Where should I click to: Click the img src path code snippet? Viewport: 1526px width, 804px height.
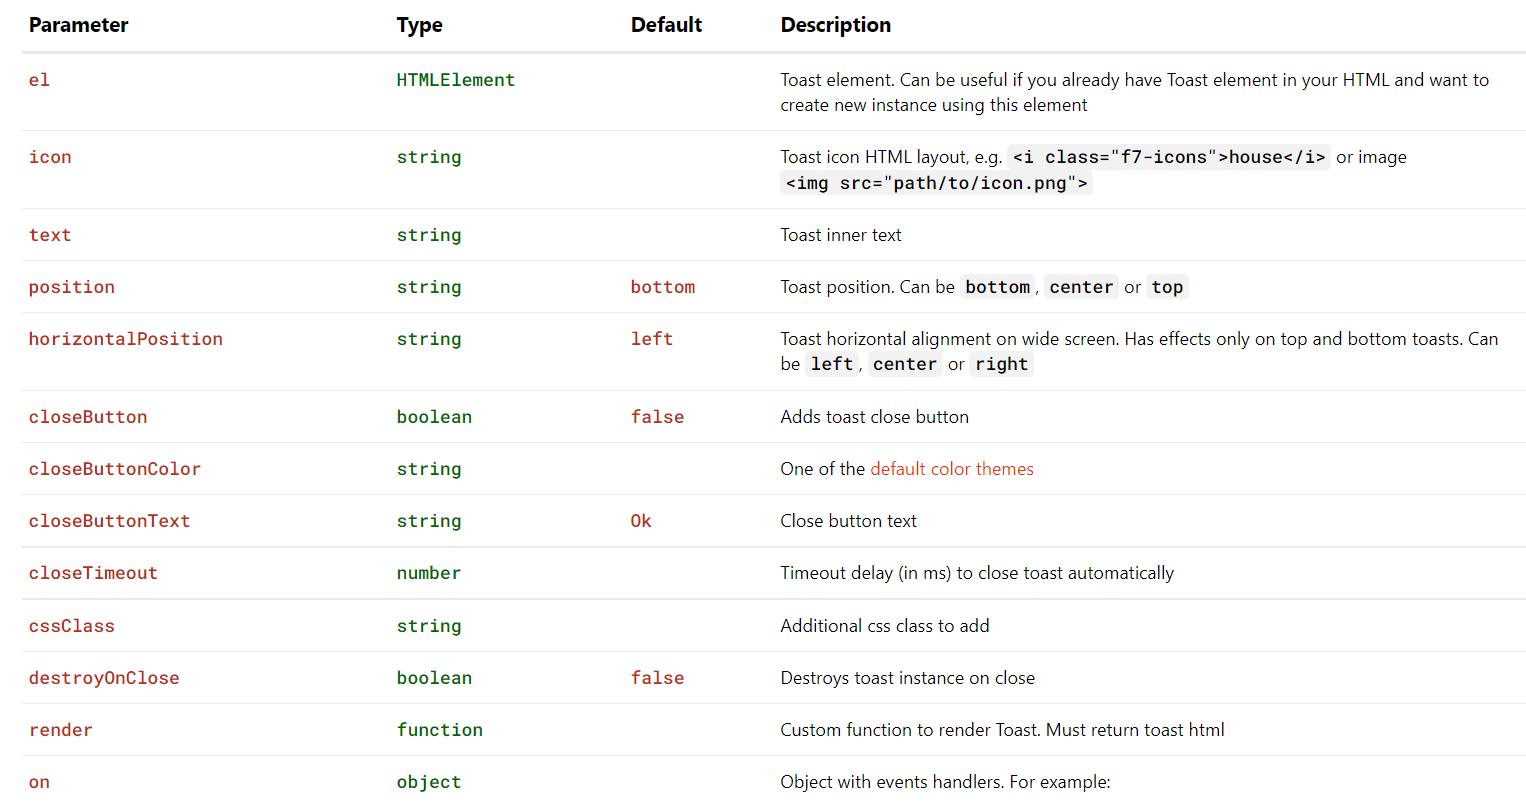pyautogui.click(x=936, y=183)
